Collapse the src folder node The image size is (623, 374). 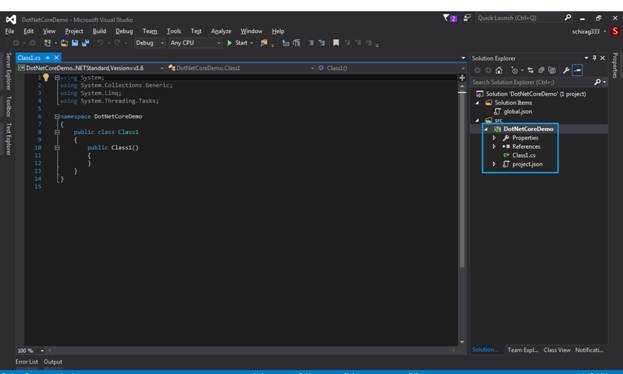477,120
